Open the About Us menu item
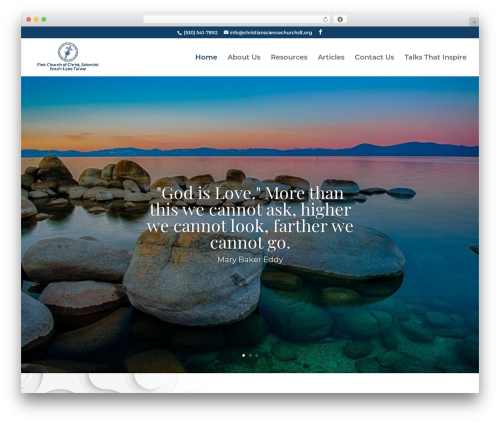Viewport: 500px width, 423px height. pyautogui.click(x=244, y=57)
